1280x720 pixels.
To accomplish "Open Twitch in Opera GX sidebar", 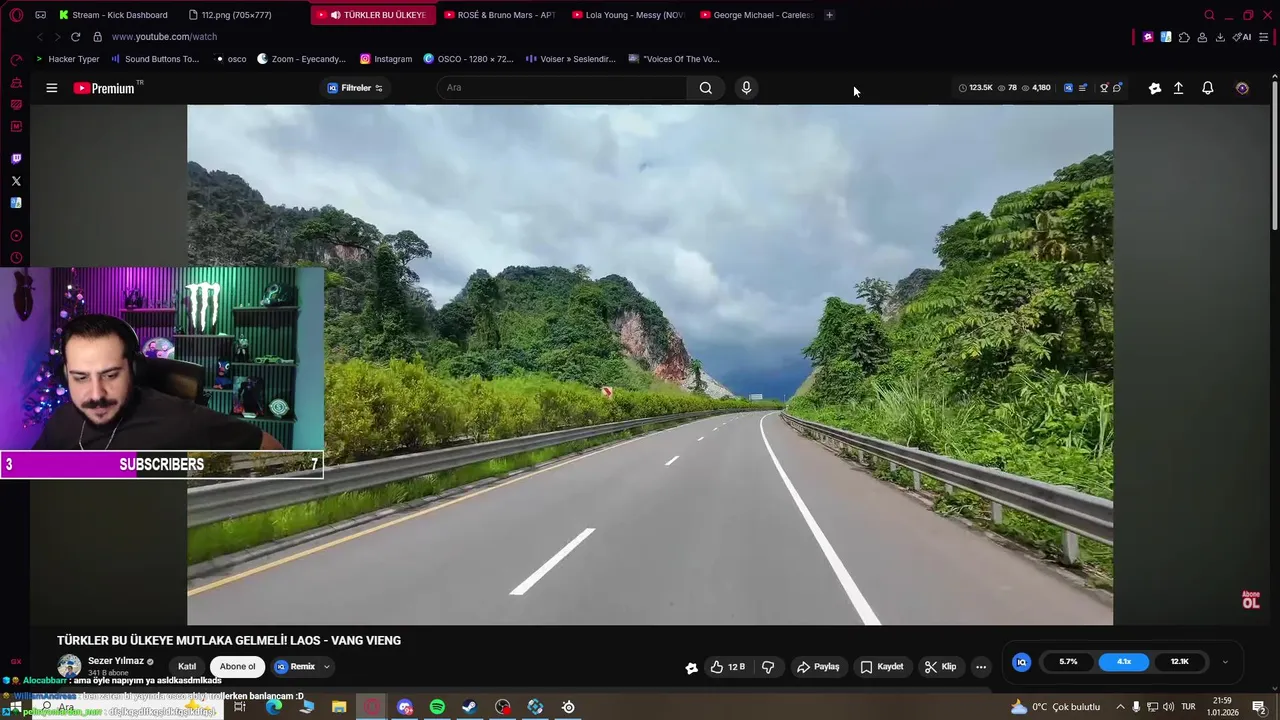I will [x=16, y=159].
